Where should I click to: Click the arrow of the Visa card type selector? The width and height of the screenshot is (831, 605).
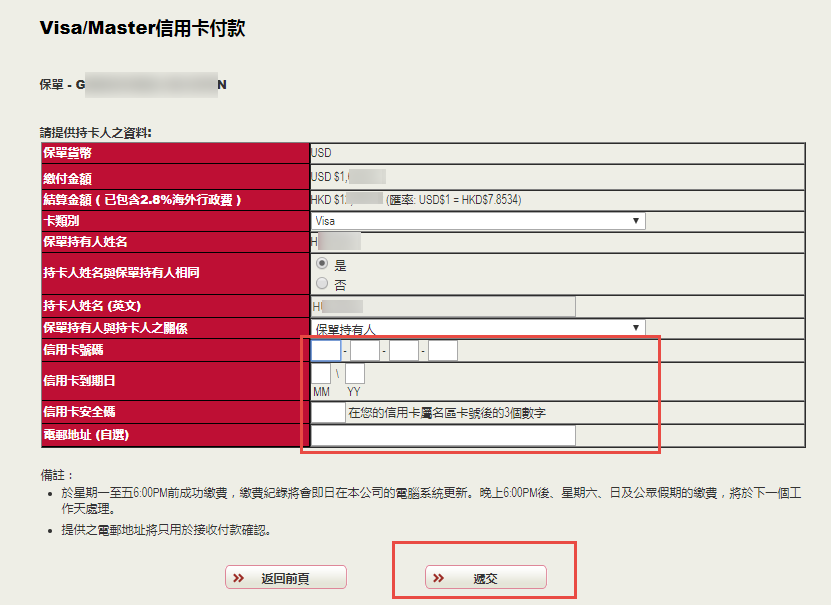(x=636, y=221)
